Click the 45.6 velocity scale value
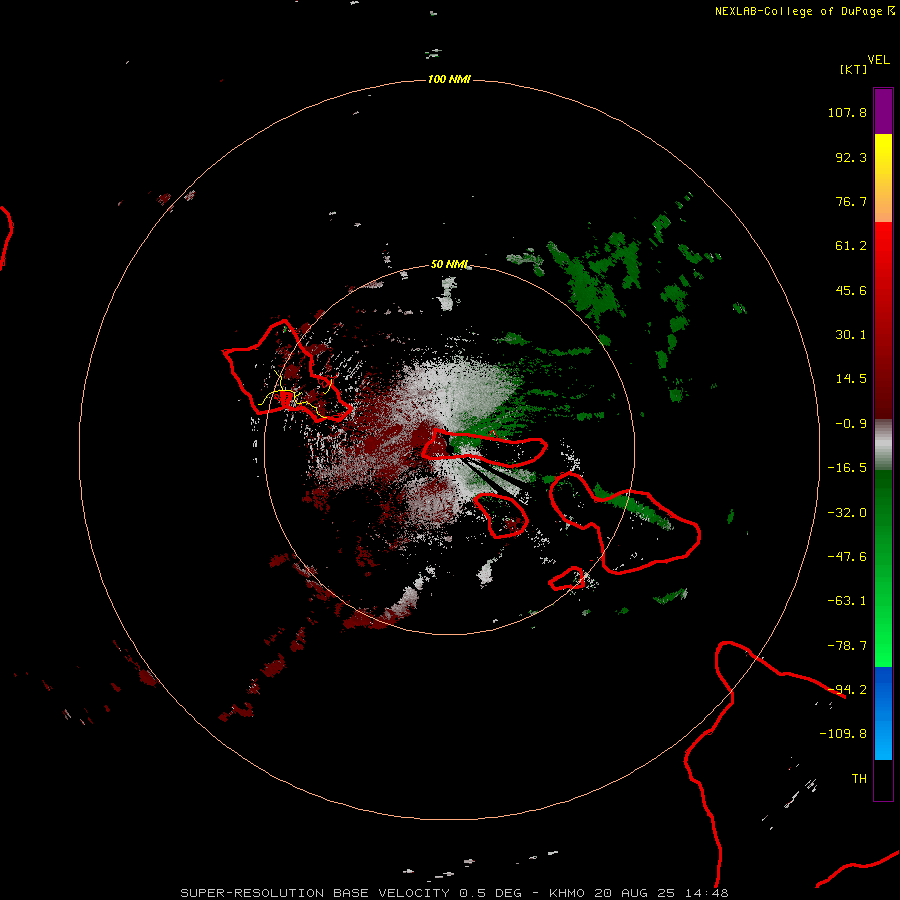This screenshot has width=900, height=900. pyautogui.click(x=851, y=290)
